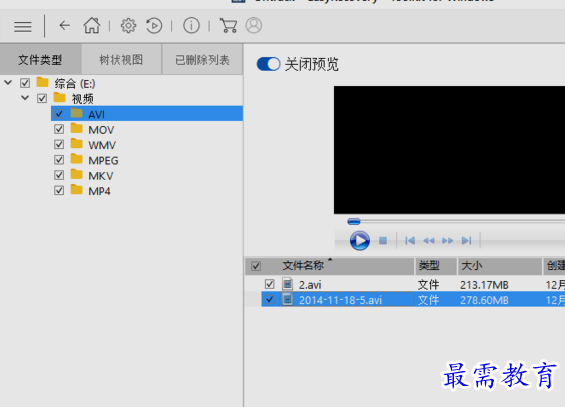
Task: Click the MOV folder icon
Action: (x=76, y=129)
